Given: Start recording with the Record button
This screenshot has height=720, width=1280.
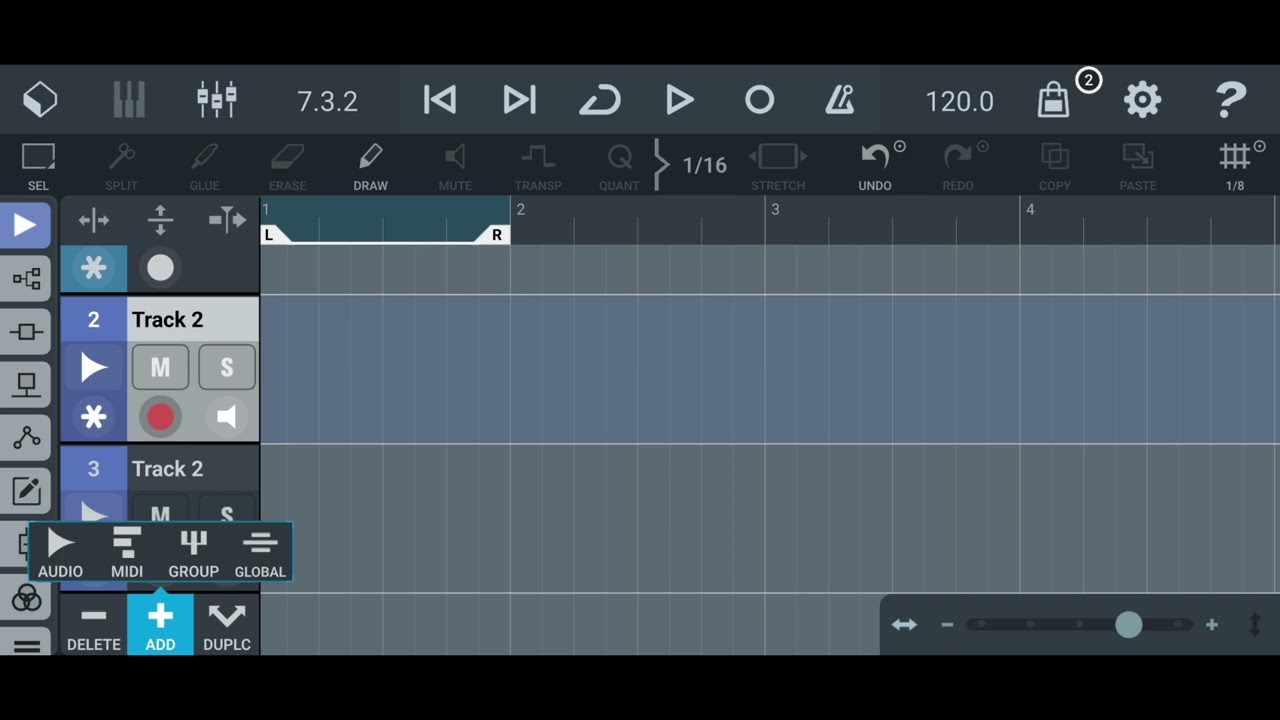Looking at the screenshot, I should (759, 100).
